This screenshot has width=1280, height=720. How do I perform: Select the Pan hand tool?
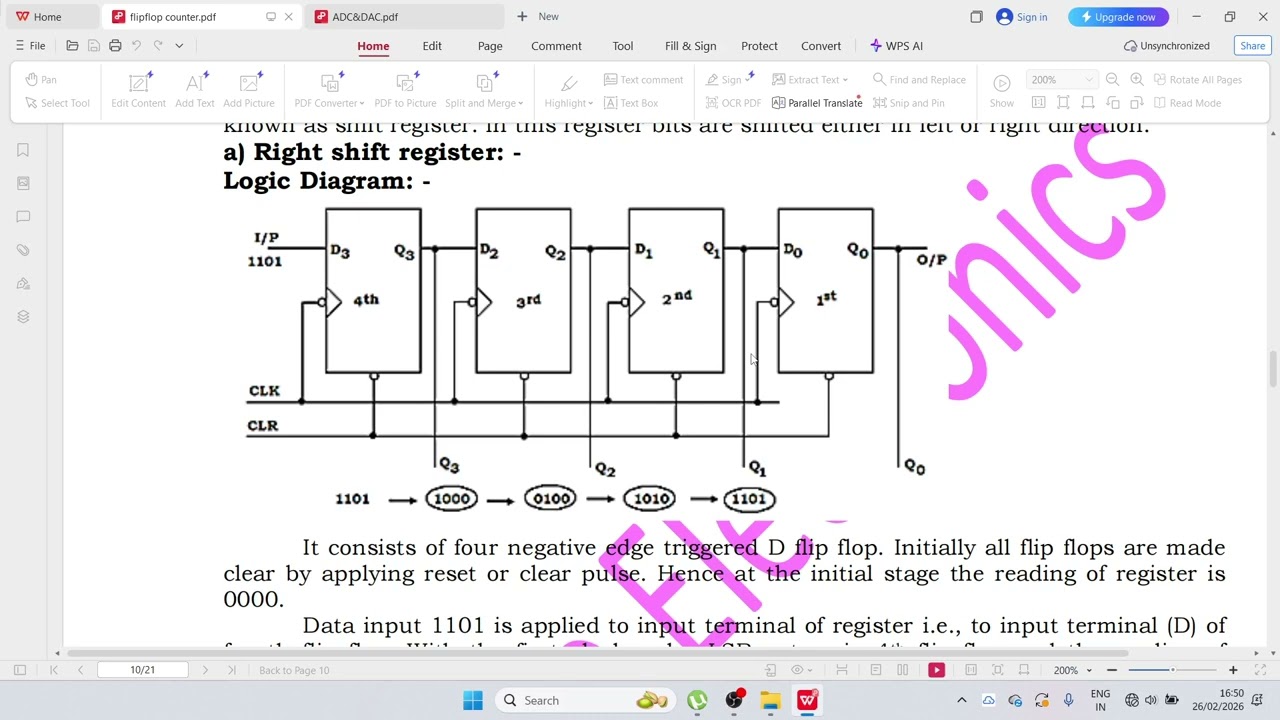tap(41, 80)
